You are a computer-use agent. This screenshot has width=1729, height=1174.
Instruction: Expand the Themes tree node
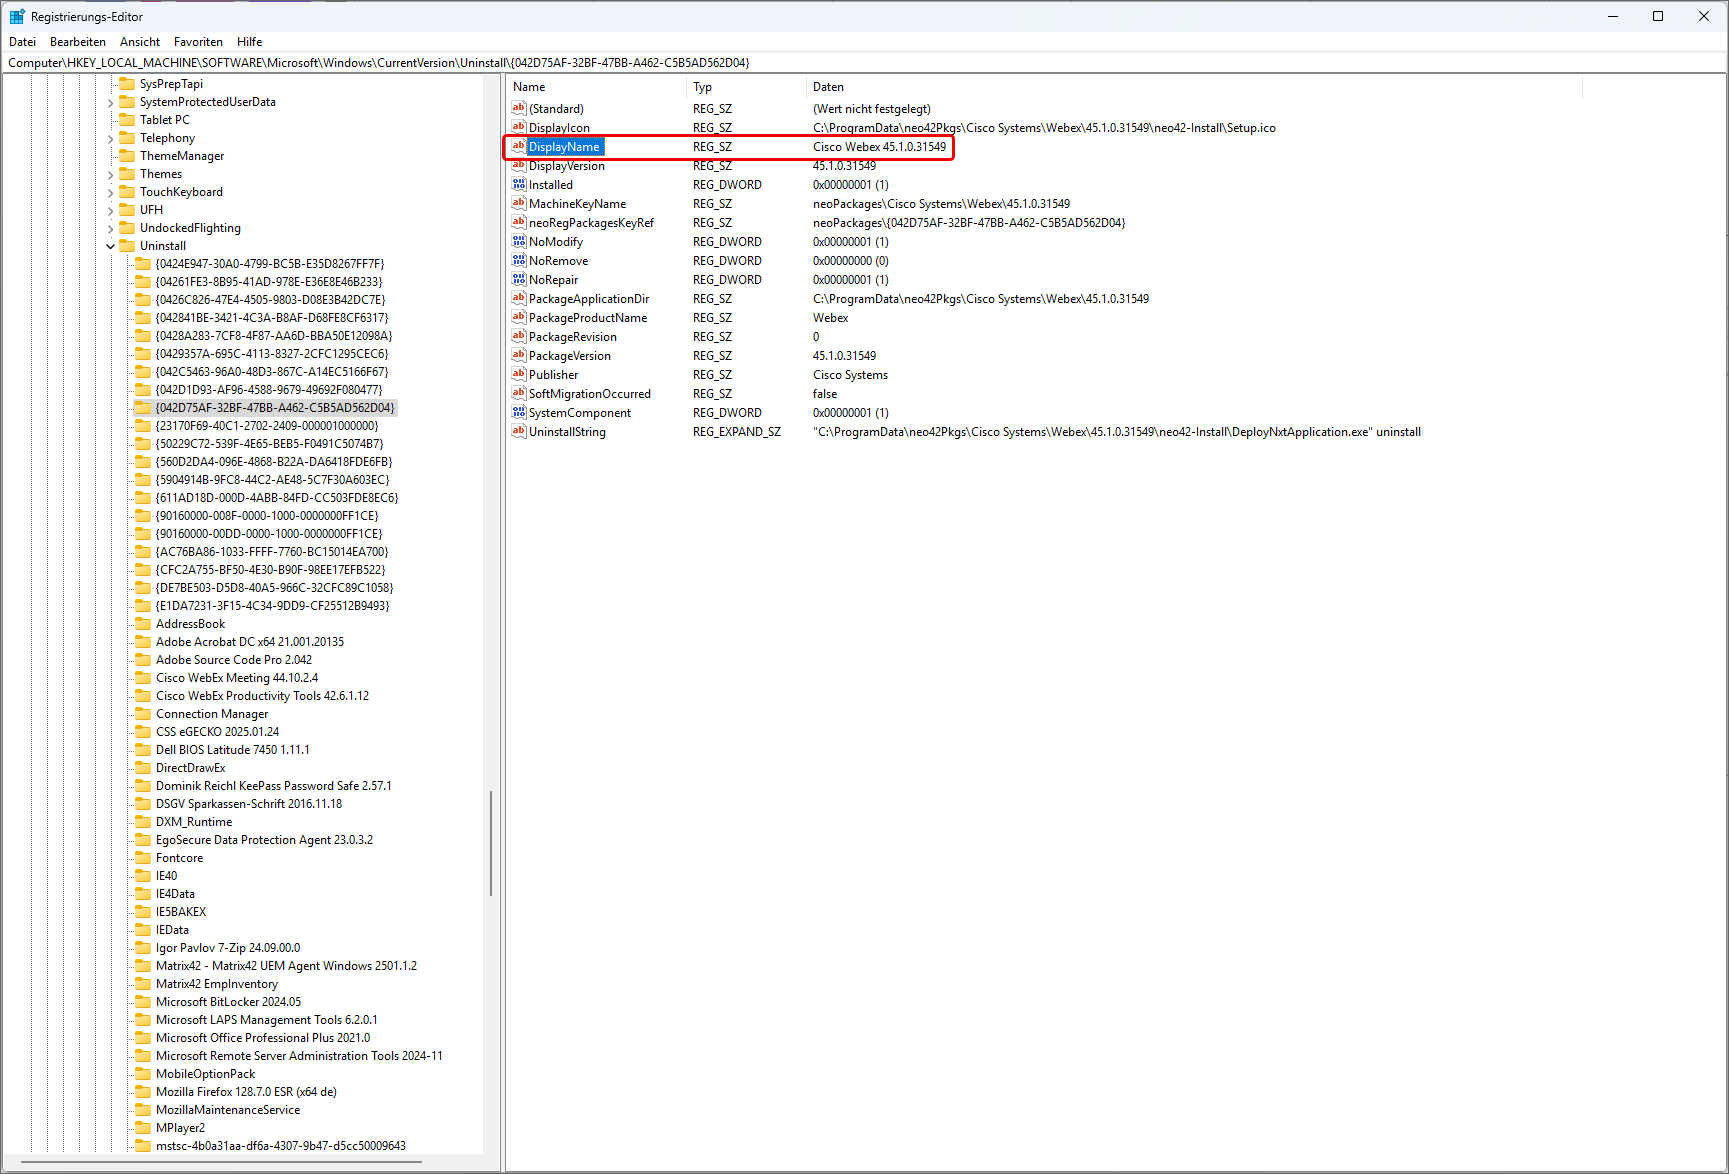(x=110, y=174)
